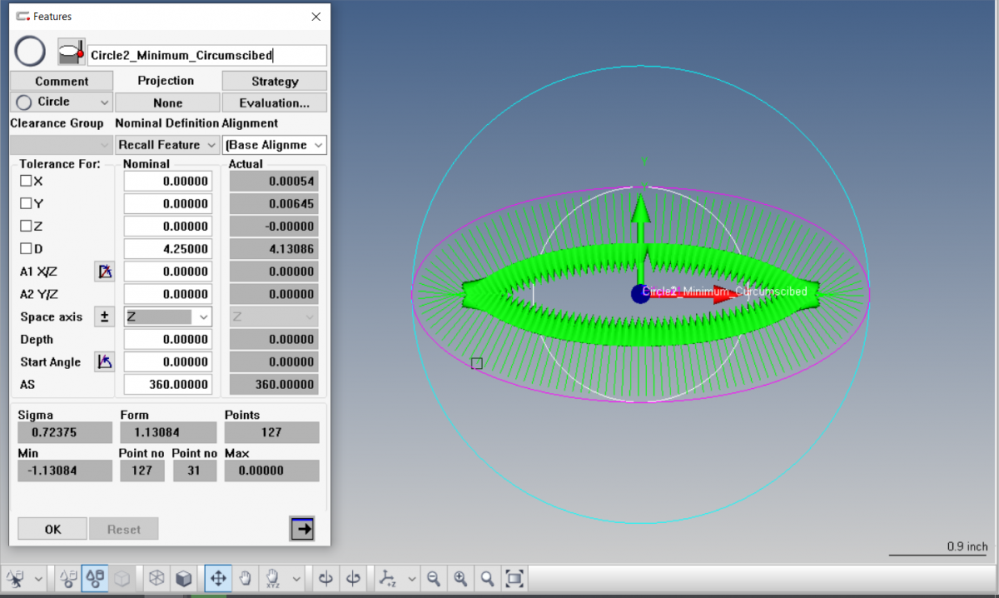This screenshot has width=999, height=598.
Task: Click the Pan (four-arrow move) tool
Action: 217,578
